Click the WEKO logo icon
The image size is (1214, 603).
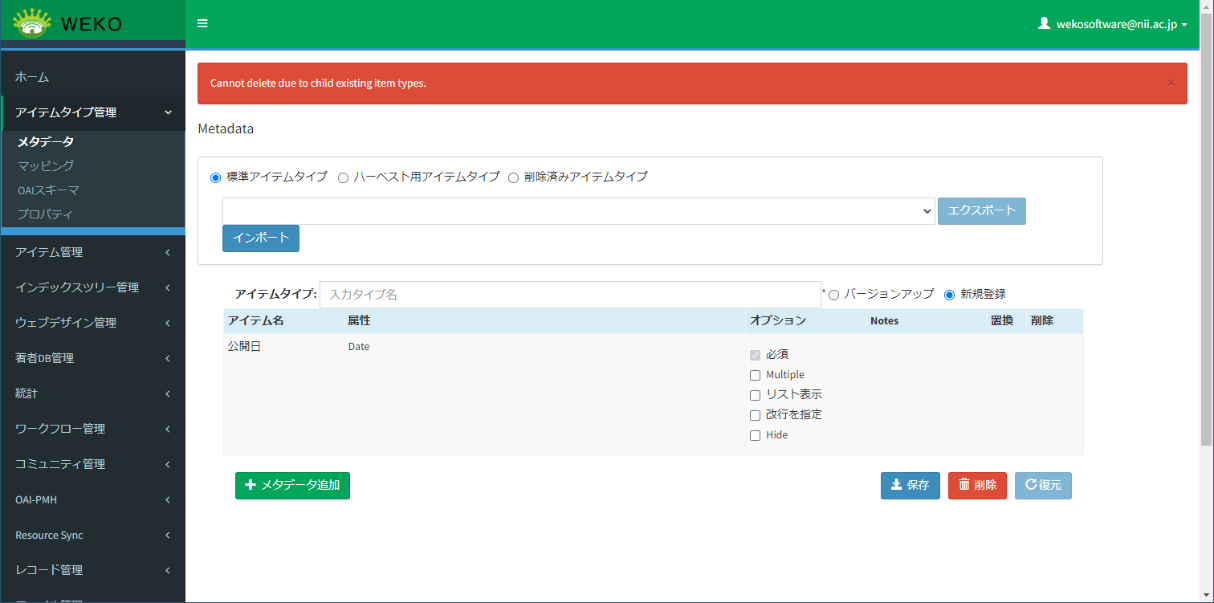tap(32, 22)
